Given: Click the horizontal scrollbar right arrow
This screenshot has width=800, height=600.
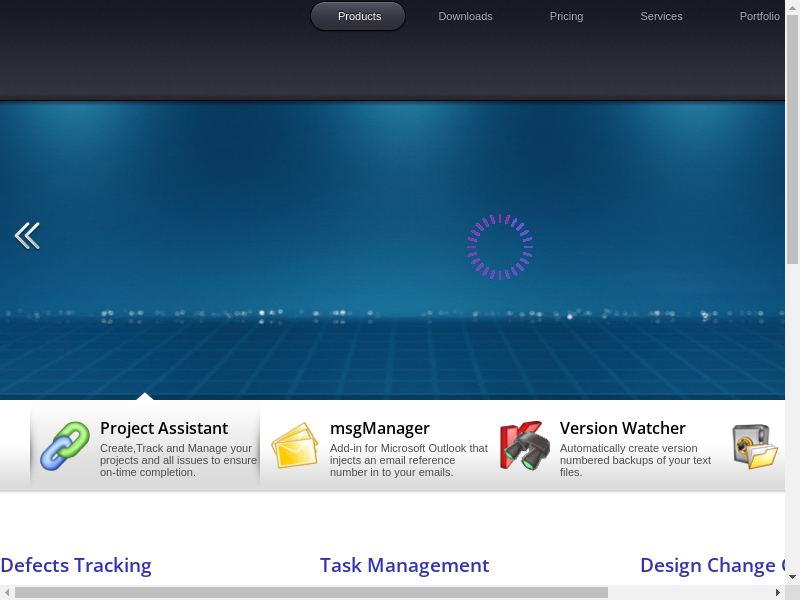Looking at the screenshot, I should coord(778,593).
